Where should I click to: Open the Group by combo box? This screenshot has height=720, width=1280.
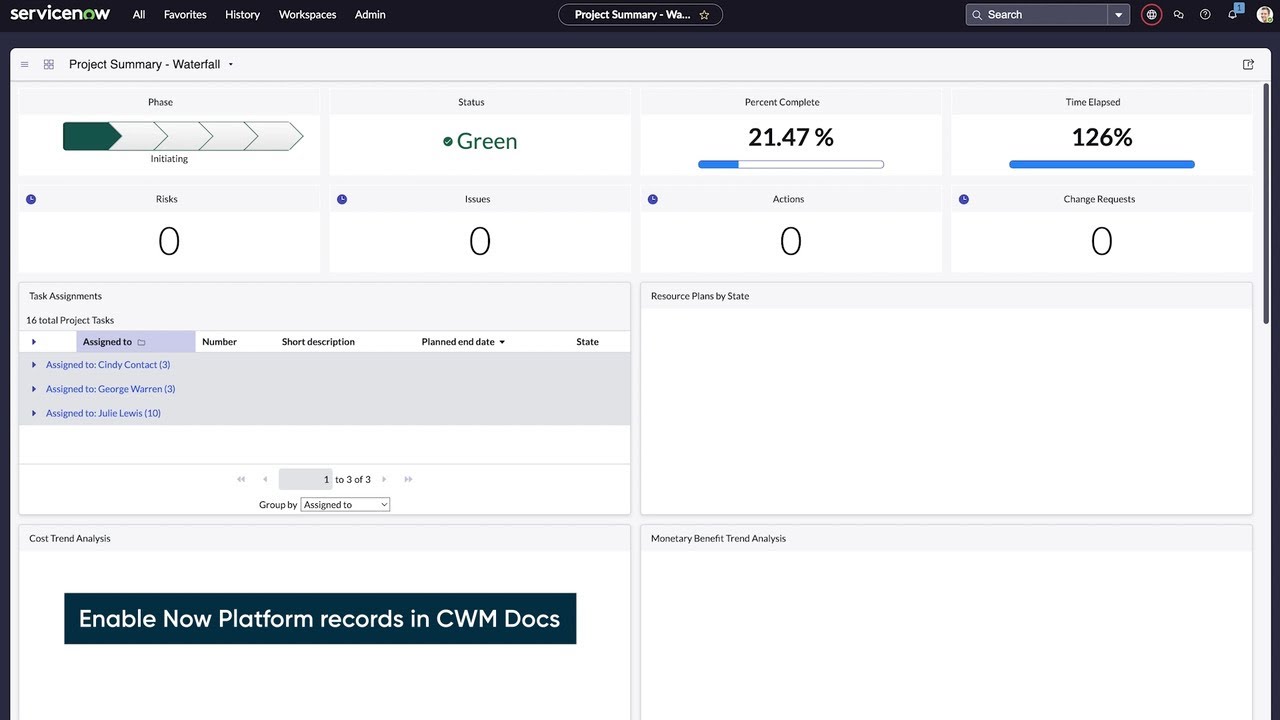(345, 504)
